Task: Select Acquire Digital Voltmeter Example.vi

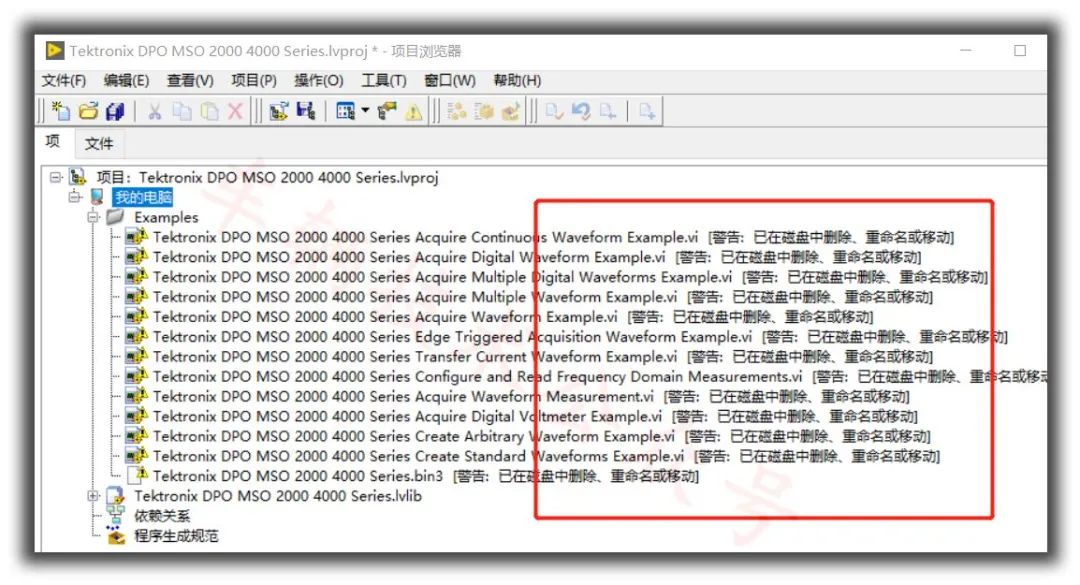Action: point(535,417)
